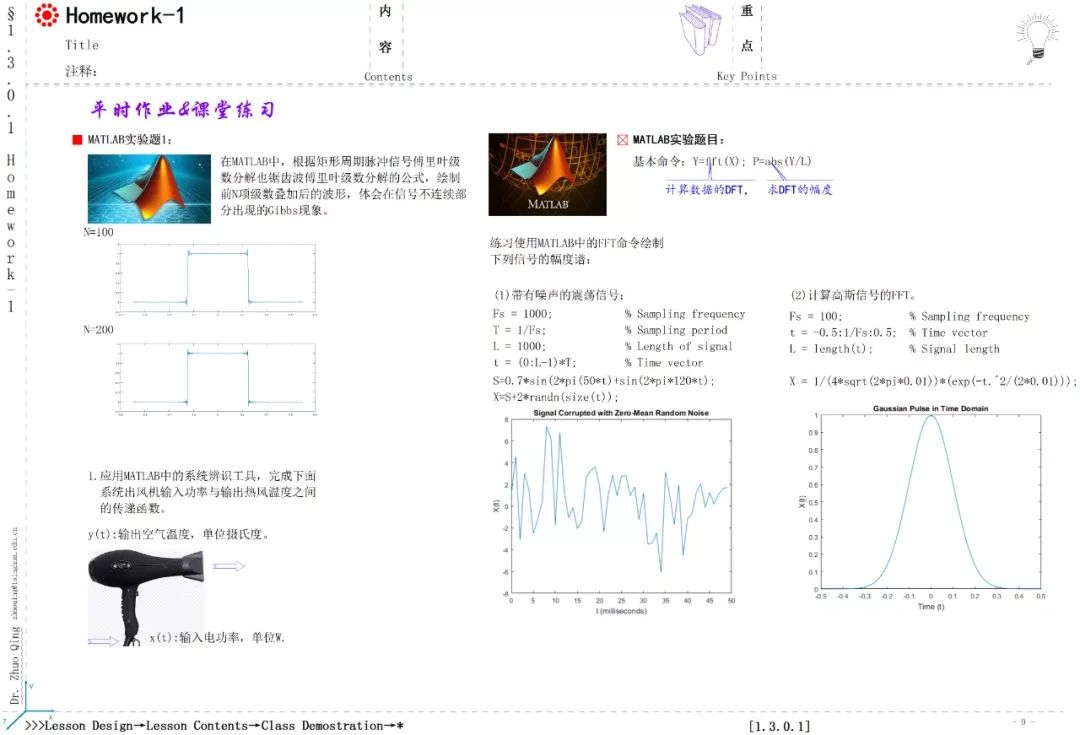The height and width of the screenshot is (735, 1080).
Task: Click the hair dryer picture
Action: pos(146,597)
